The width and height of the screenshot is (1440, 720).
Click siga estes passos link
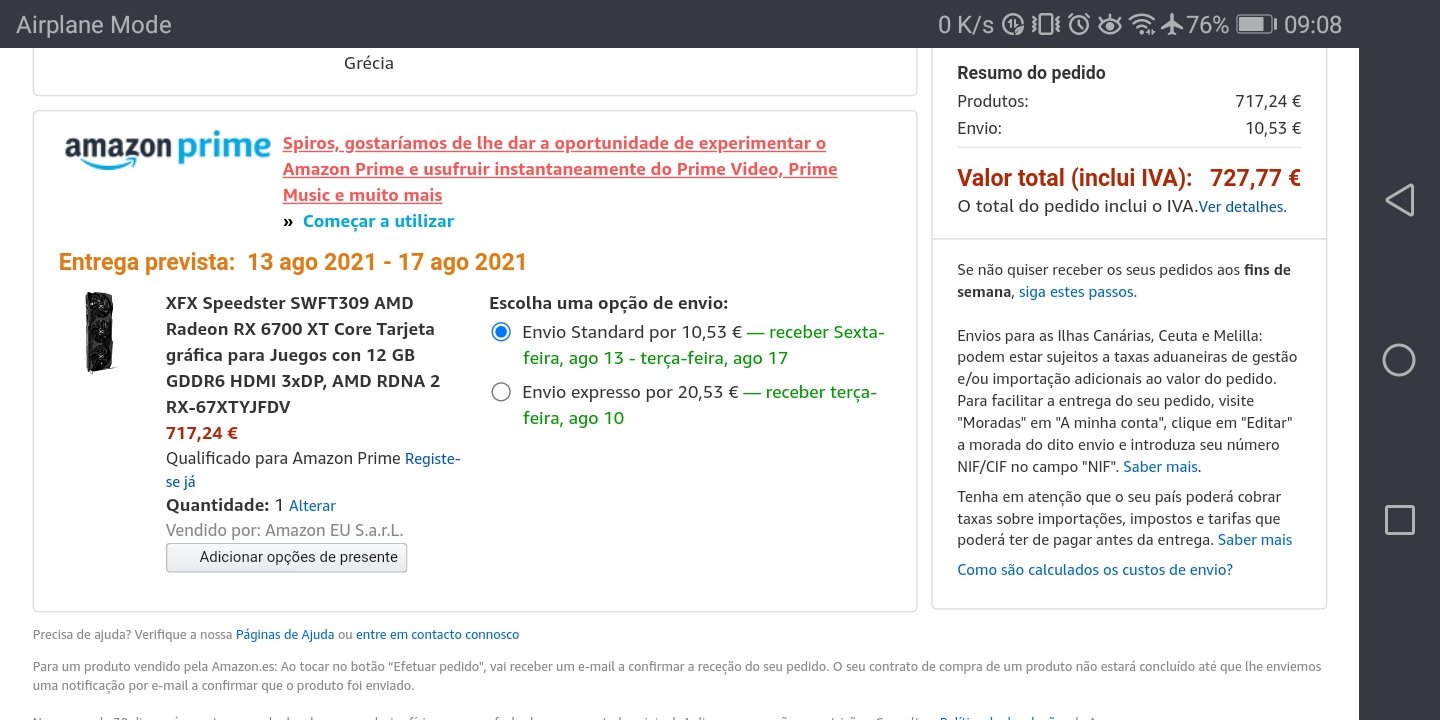click(1077, 292)
